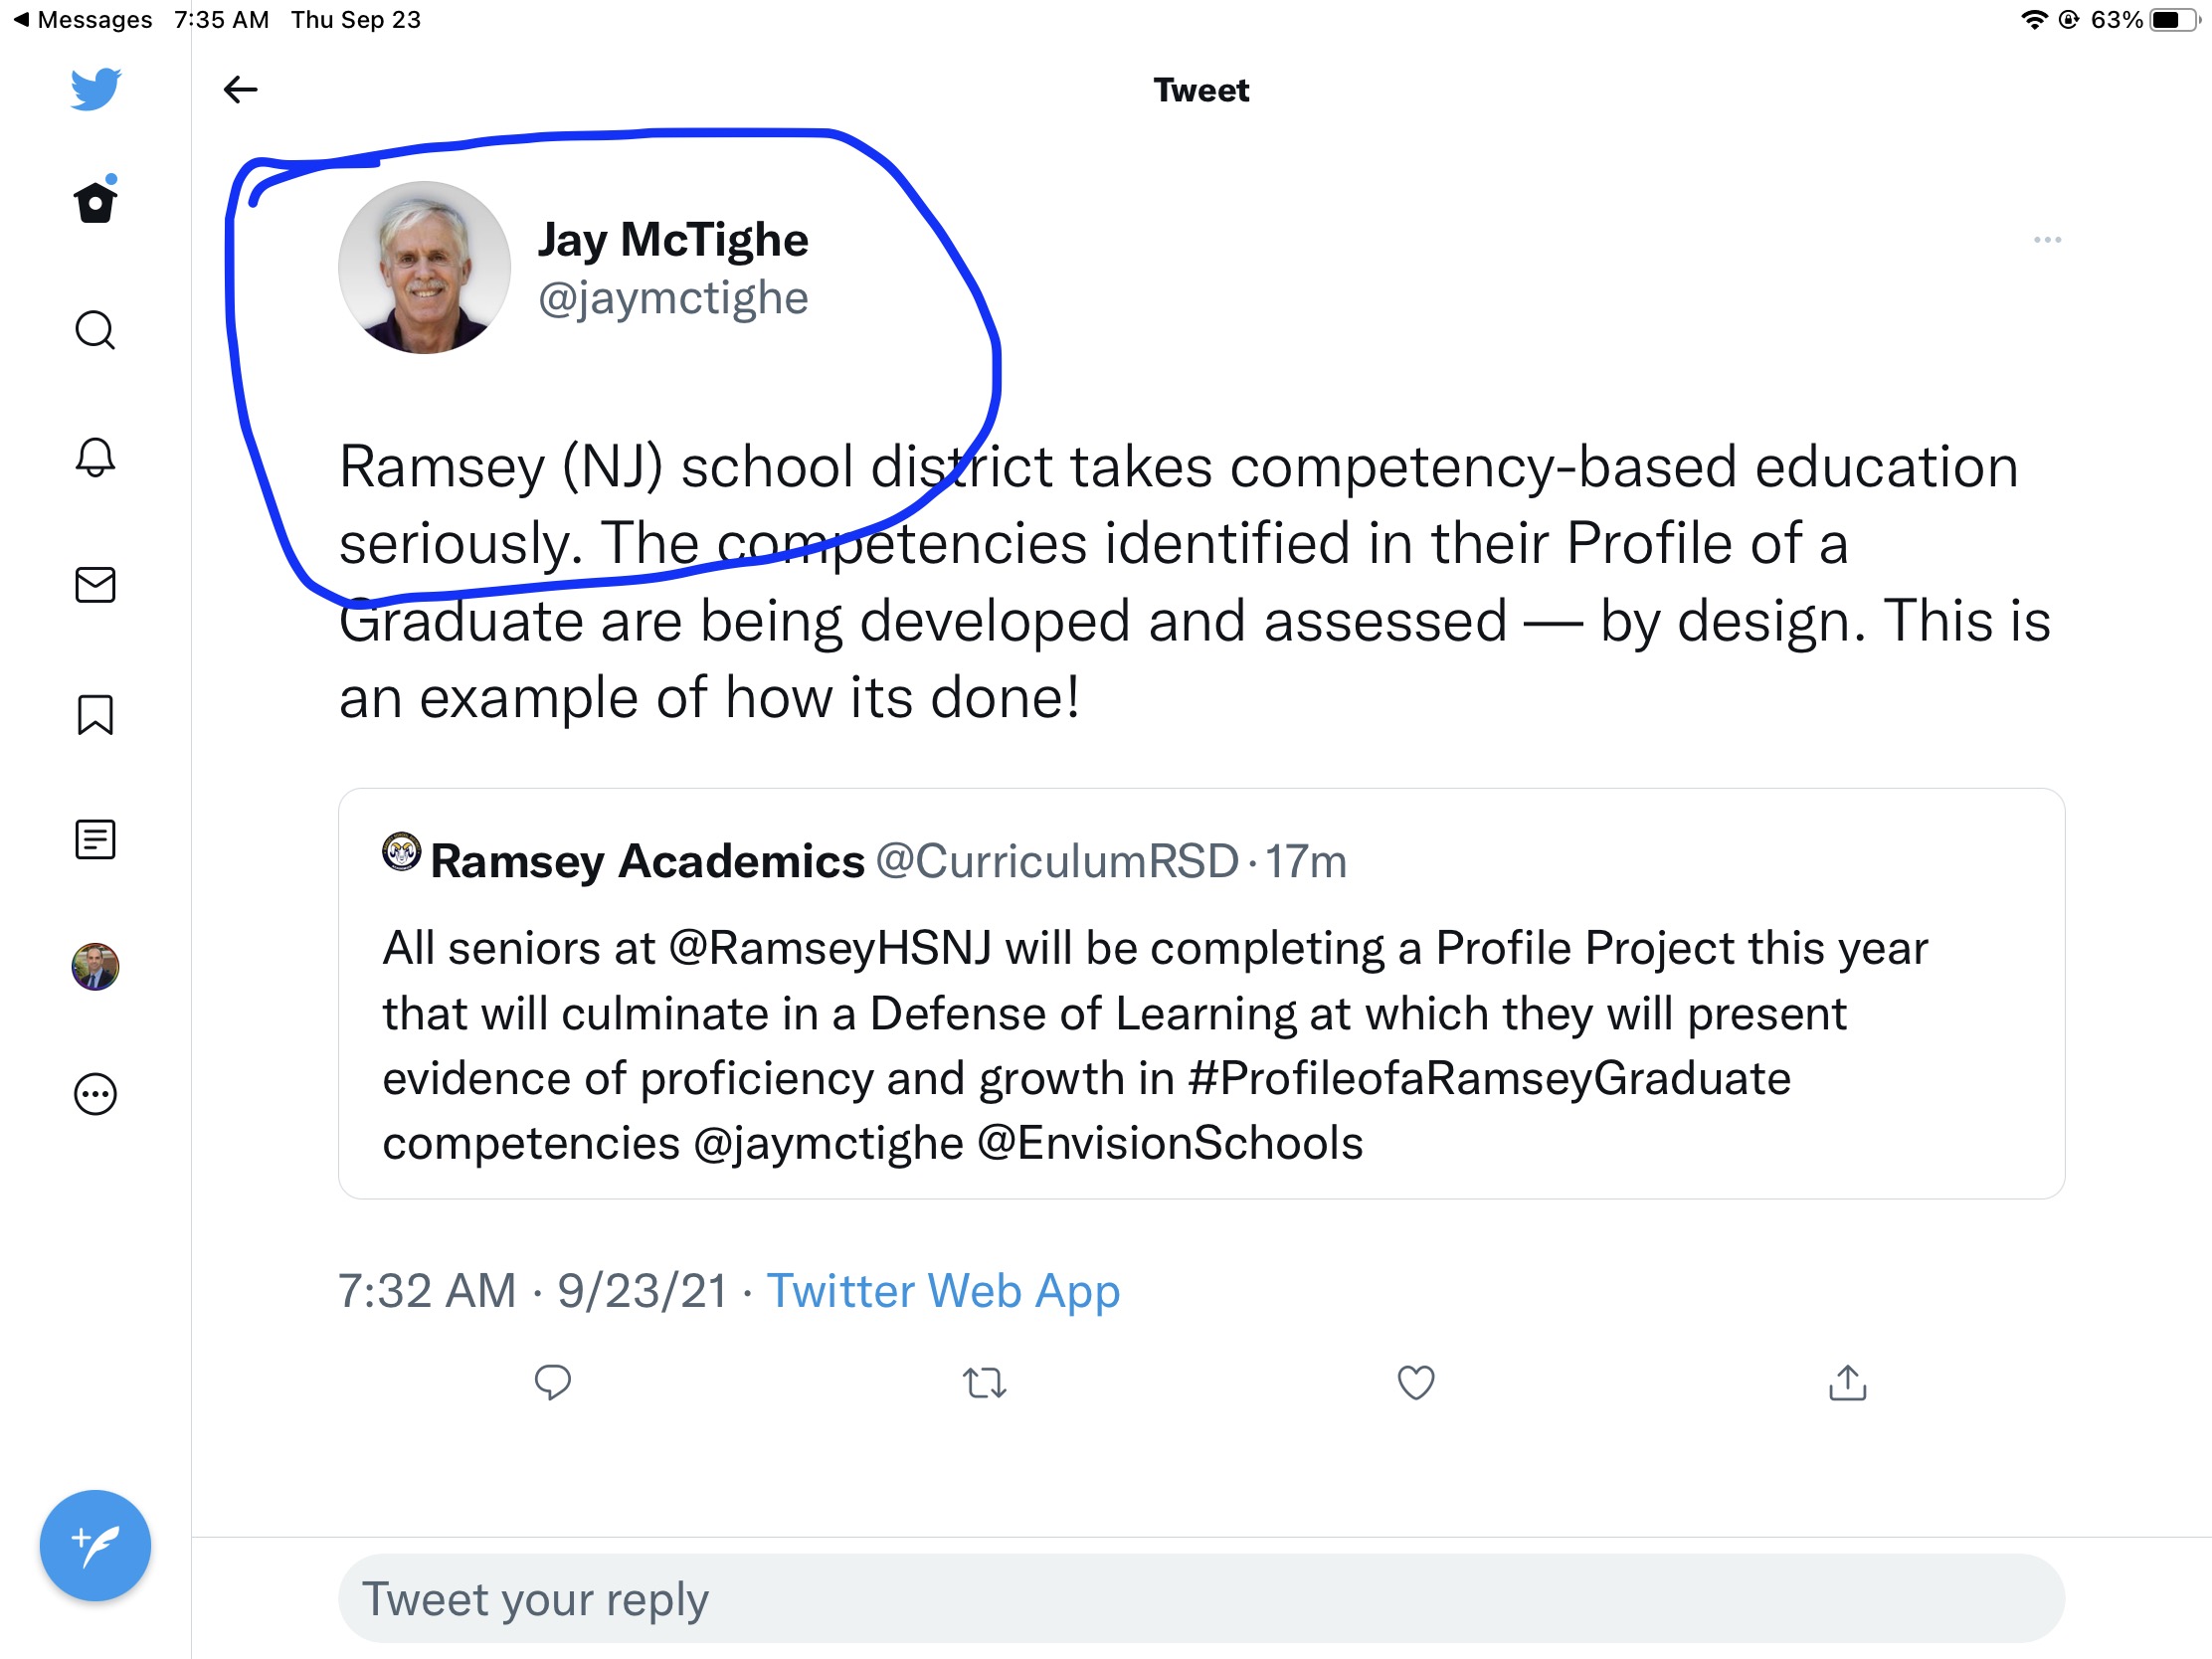Reply to the tweet

[552, 1382]
